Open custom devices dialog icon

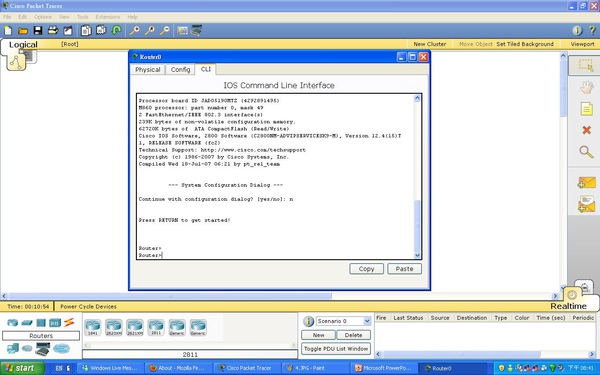[197, 30]
